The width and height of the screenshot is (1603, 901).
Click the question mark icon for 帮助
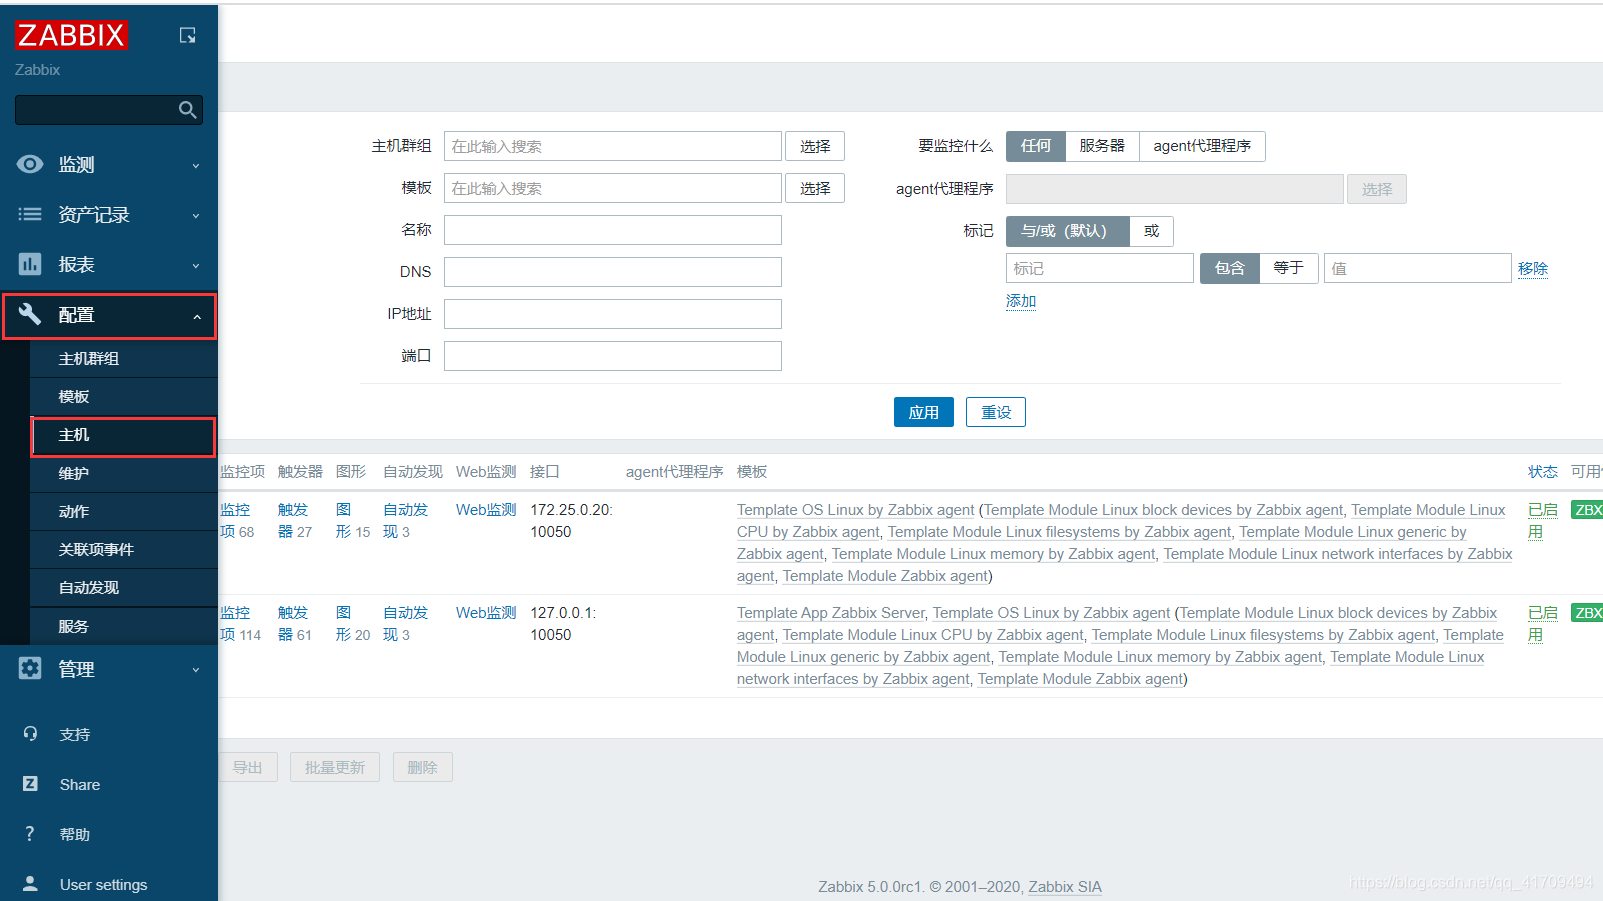tap(30, 834)
